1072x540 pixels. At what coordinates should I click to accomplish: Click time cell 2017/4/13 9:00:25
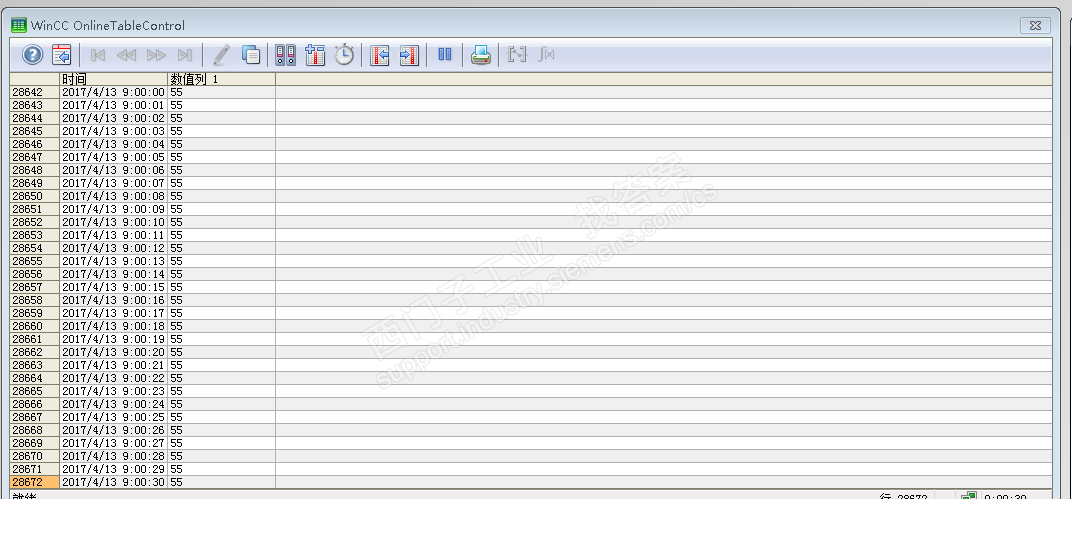tap(113, 417)
